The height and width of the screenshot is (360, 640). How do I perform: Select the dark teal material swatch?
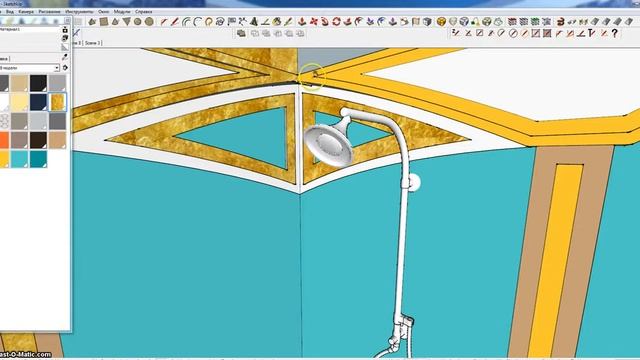click(x=38, y=159)
